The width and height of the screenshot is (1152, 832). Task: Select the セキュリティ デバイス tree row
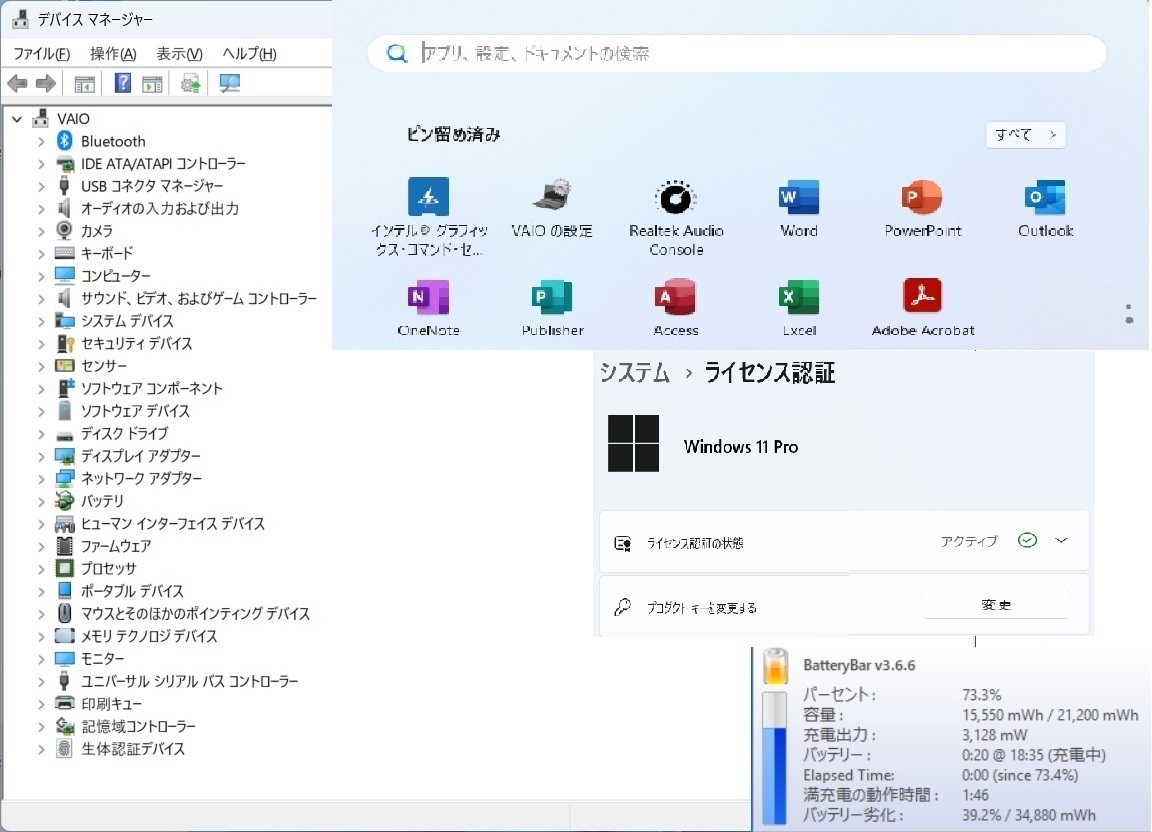137,343
